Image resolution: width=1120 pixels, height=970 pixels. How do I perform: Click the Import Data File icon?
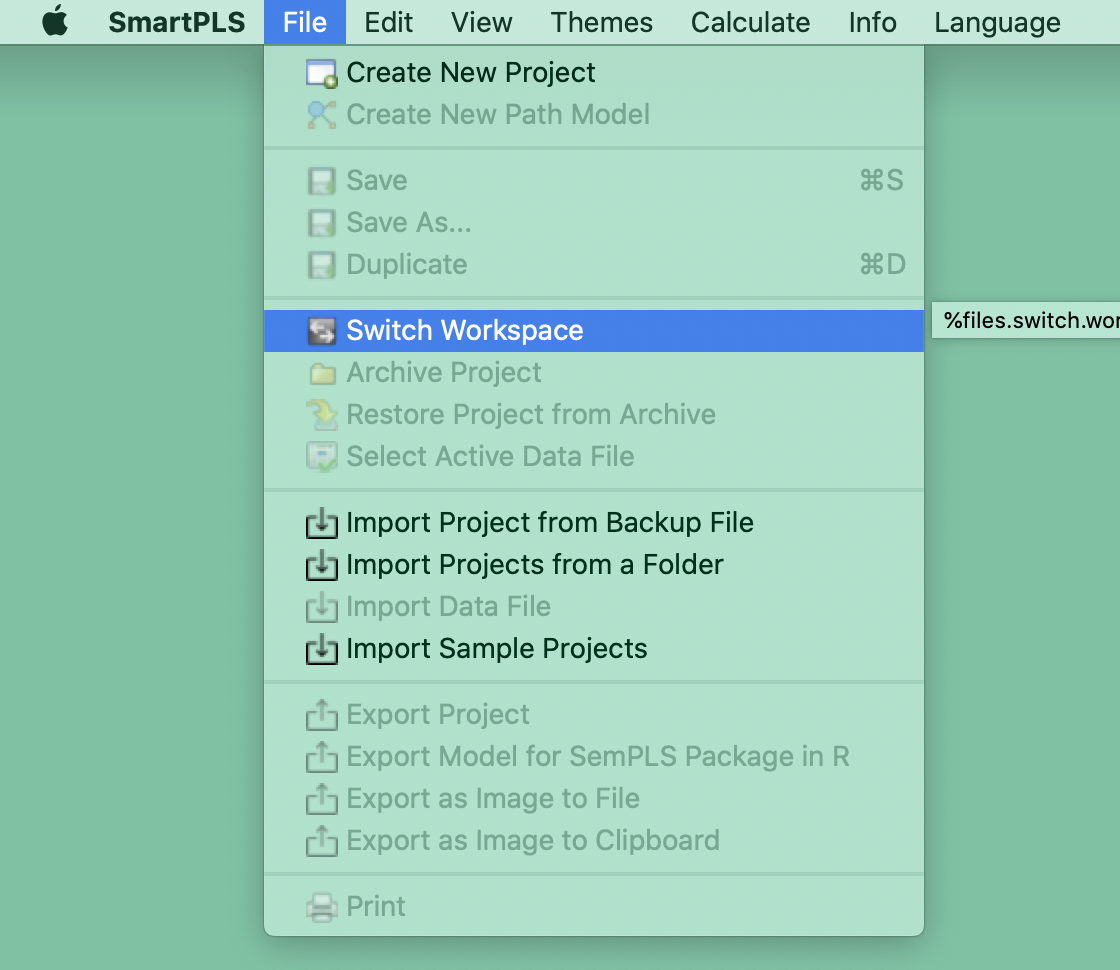(321, 607)
